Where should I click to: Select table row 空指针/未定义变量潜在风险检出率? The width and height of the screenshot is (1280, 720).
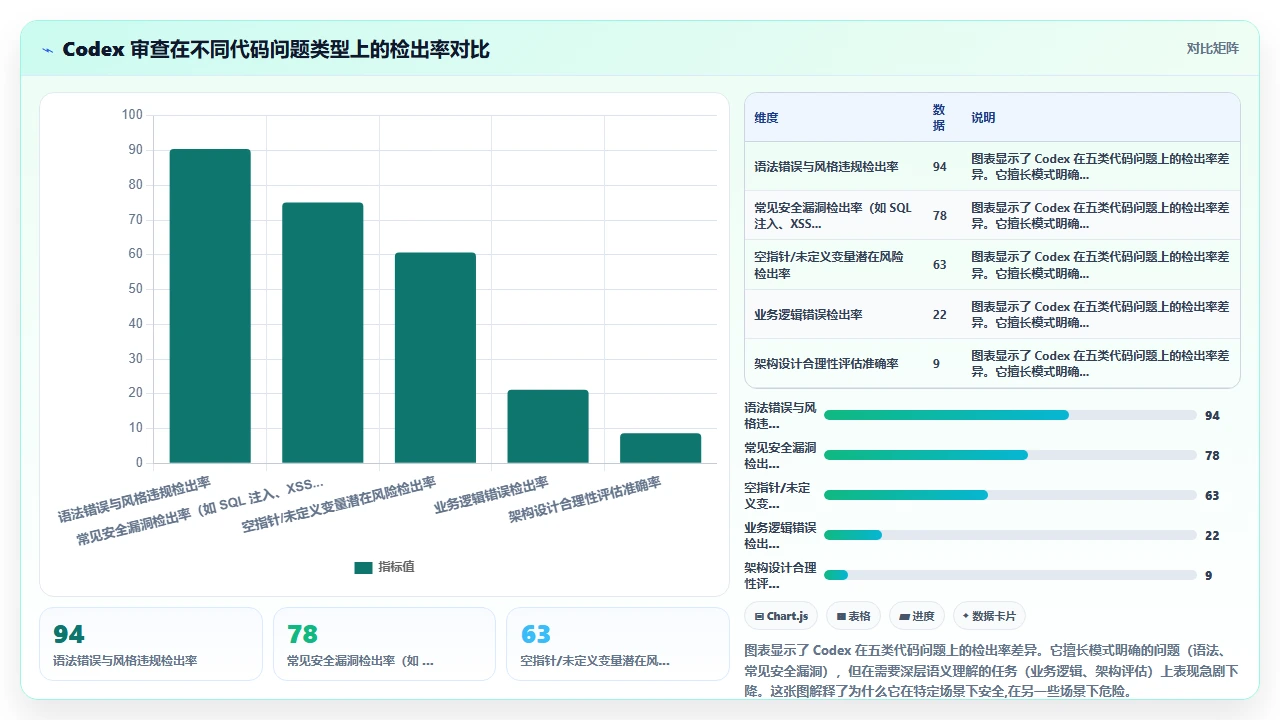click(x=992, y=265)
